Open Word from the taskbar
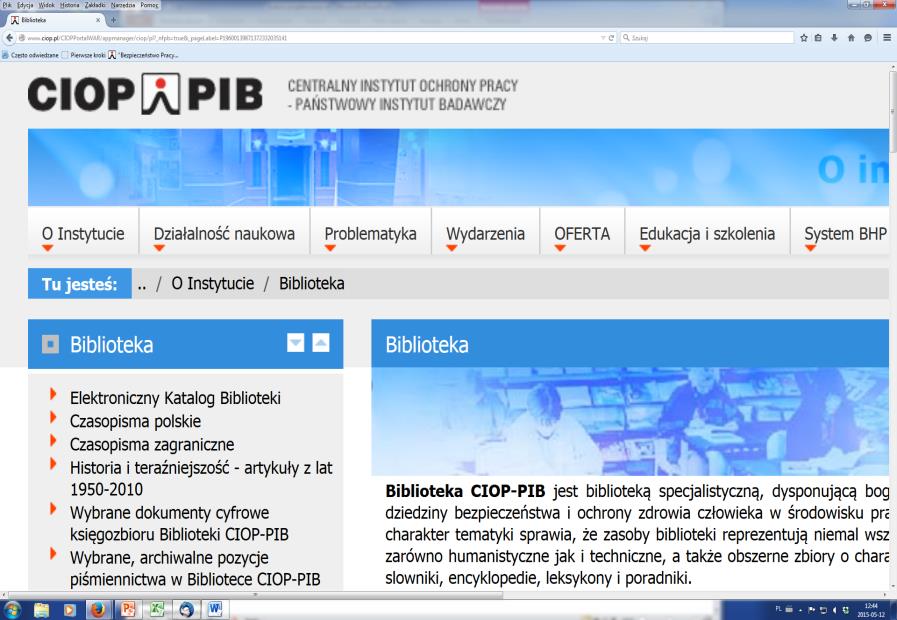The height and width of the screenshot is (620, 897). point(215,610)
